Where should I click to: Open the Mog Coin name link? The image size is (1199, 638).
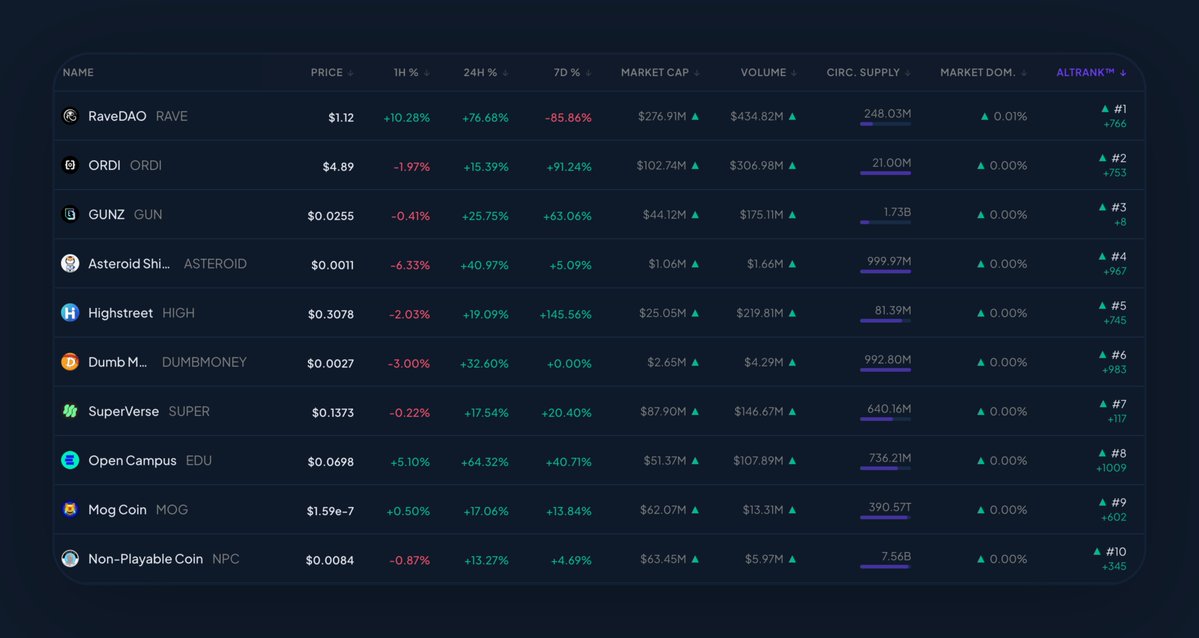117,510
